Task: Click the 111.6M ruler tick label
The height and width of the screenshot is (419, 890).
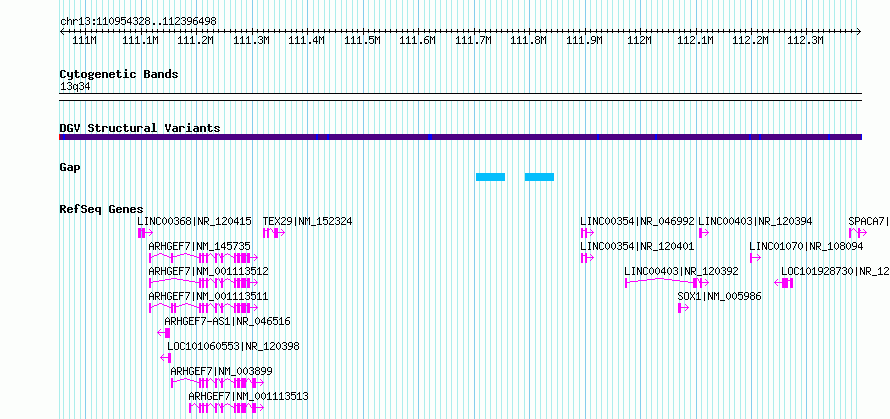Action: pos(418,40)
